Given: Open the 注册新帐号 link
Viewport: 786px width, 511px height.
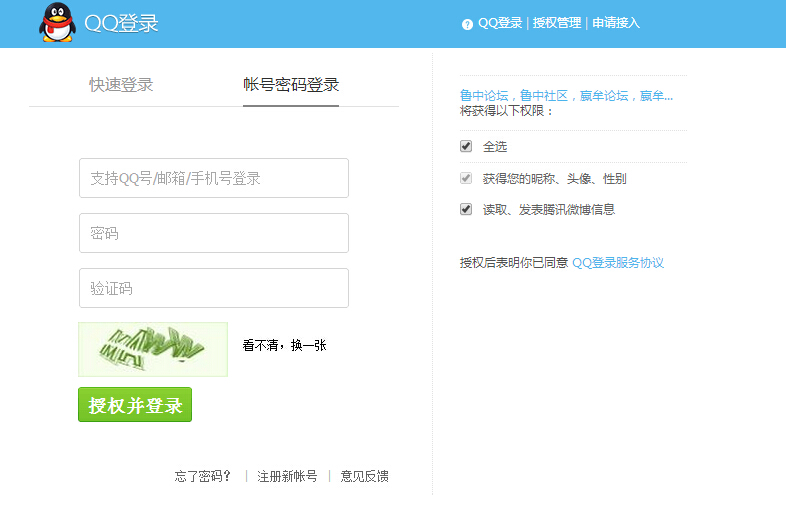Looking at the screenshot, I should [x=287, y=476].
